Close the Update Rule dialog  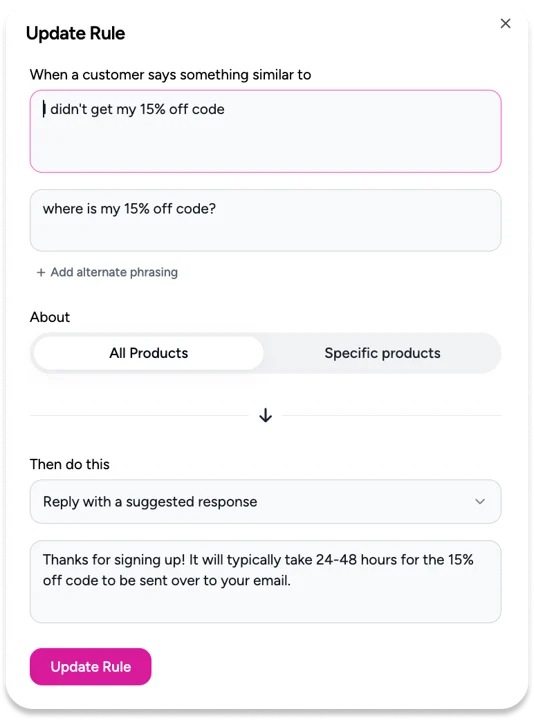[x=505, y=23]
